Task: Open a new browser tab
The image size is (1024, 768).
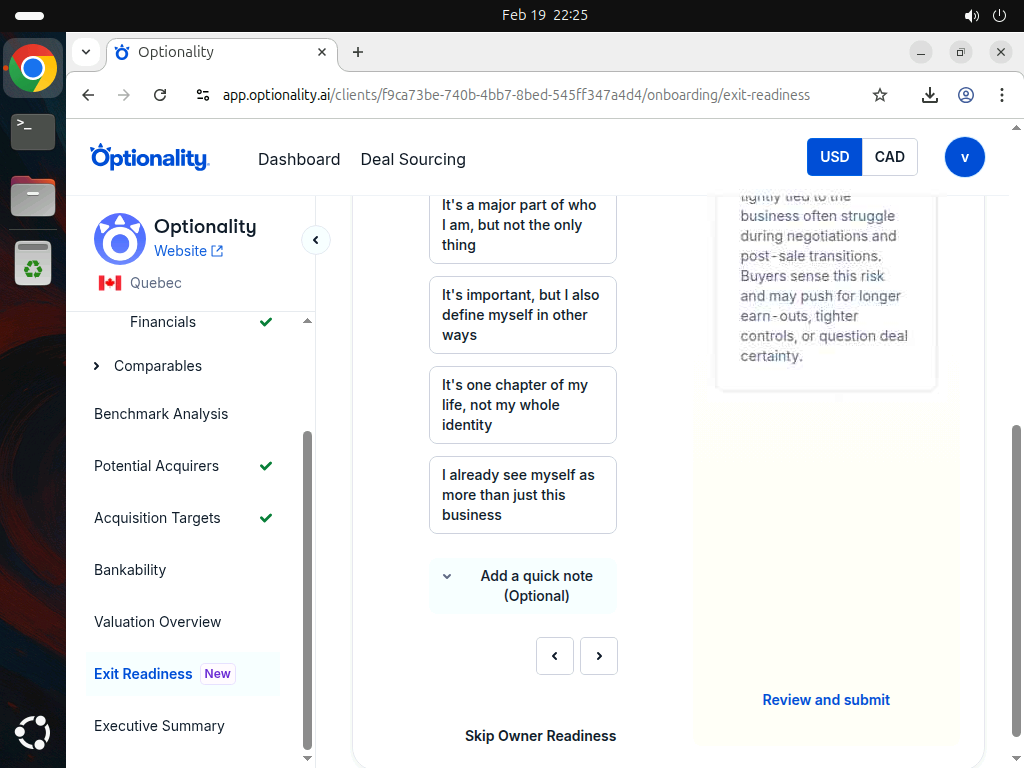Action: [x=358, y=52]
